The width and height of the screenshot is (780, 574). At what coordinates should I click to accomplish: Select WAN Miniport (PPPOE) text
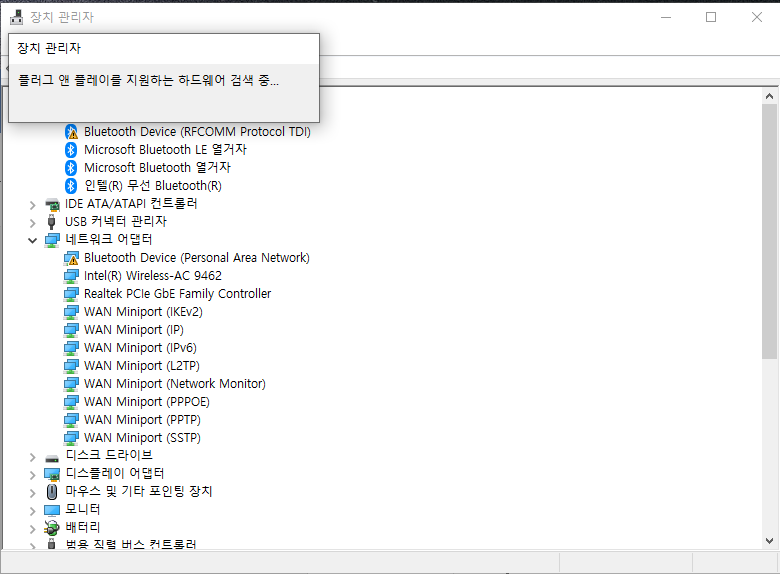coord(147,401)
